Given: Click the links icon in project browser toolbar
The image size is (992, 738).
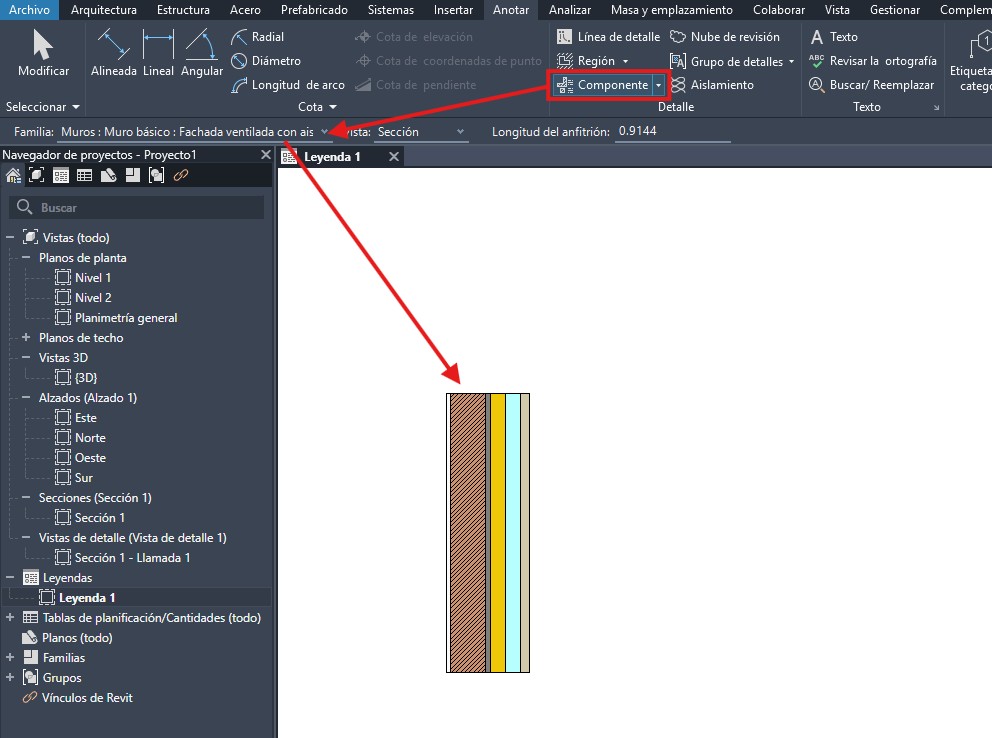Looking at the screenshot, I should pos(181,175).
